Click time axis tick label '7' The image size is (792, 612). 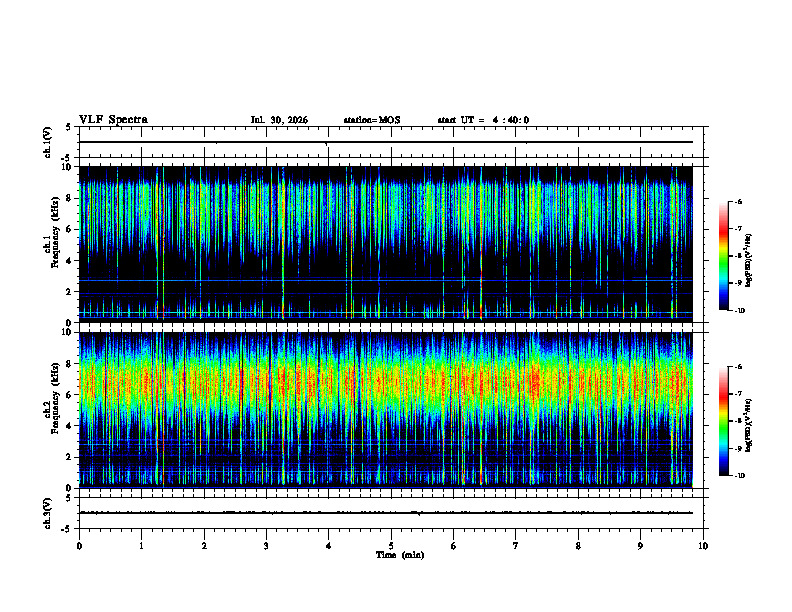(x=516, y=546)
